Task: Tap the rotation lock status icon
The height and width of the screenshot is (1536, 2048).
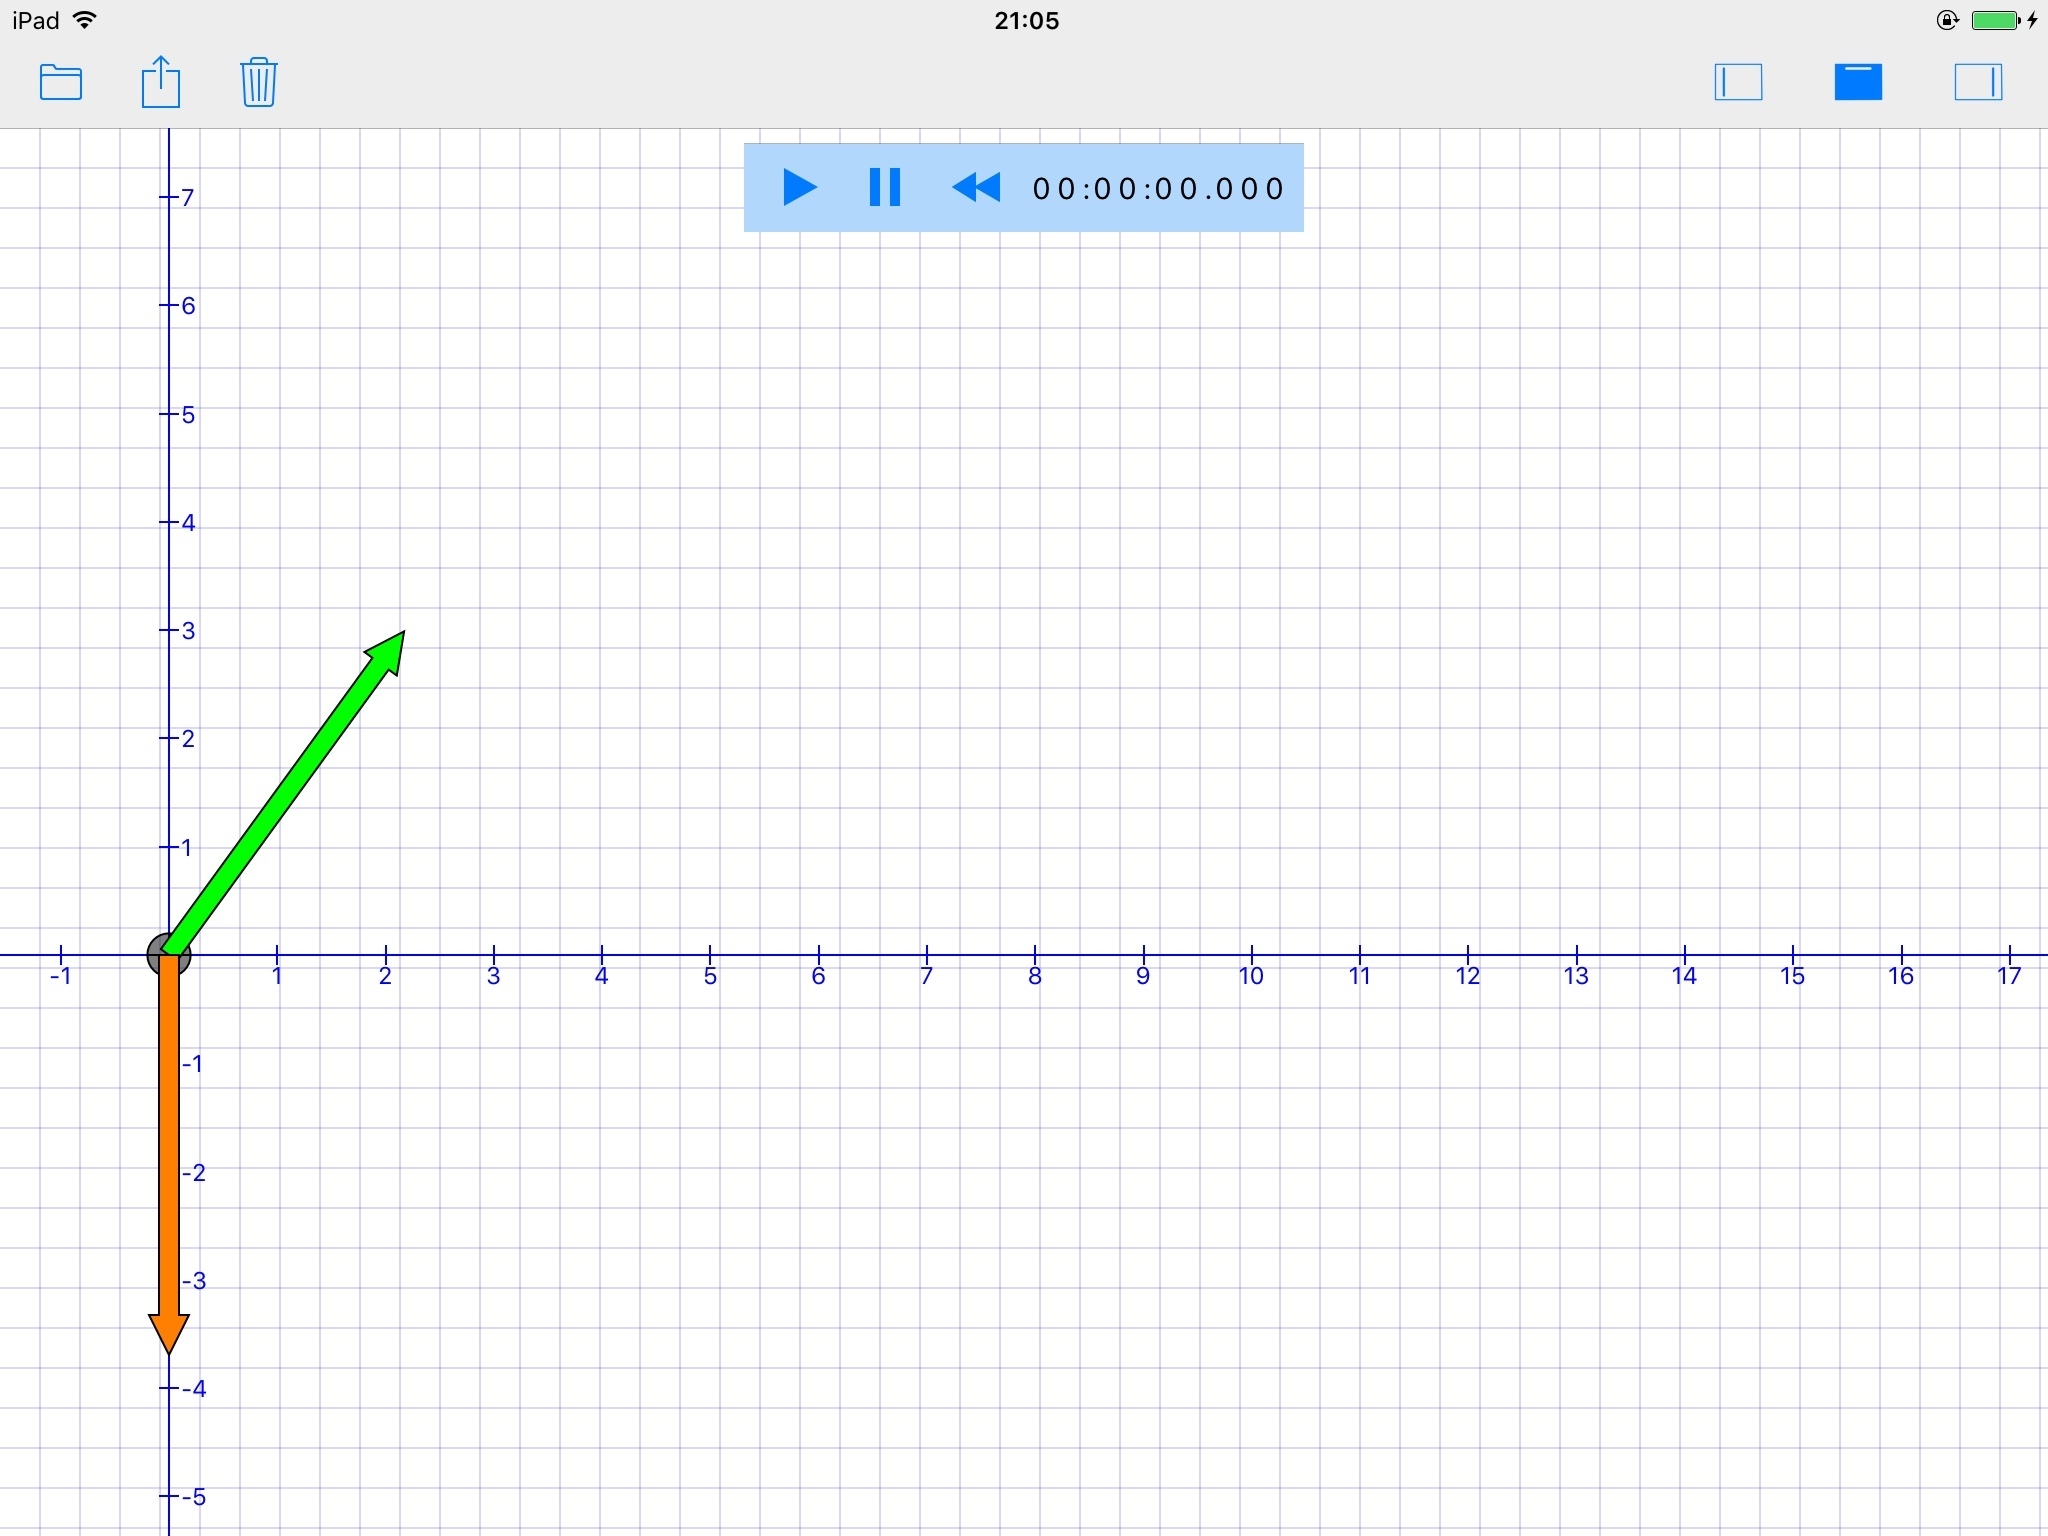Action: tap(1946, 20)
